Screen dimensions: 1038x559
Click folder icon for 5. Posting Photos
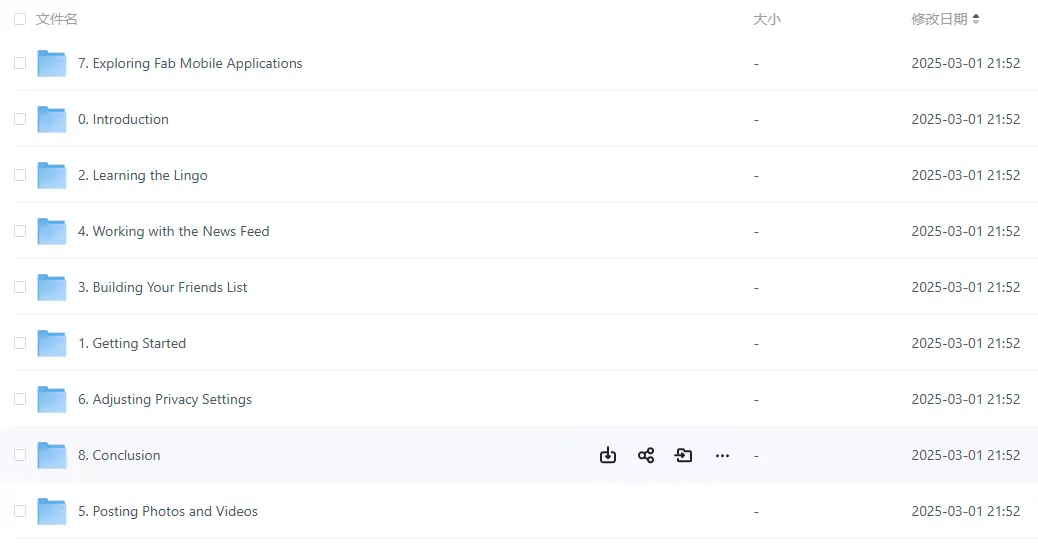point(52,511)
